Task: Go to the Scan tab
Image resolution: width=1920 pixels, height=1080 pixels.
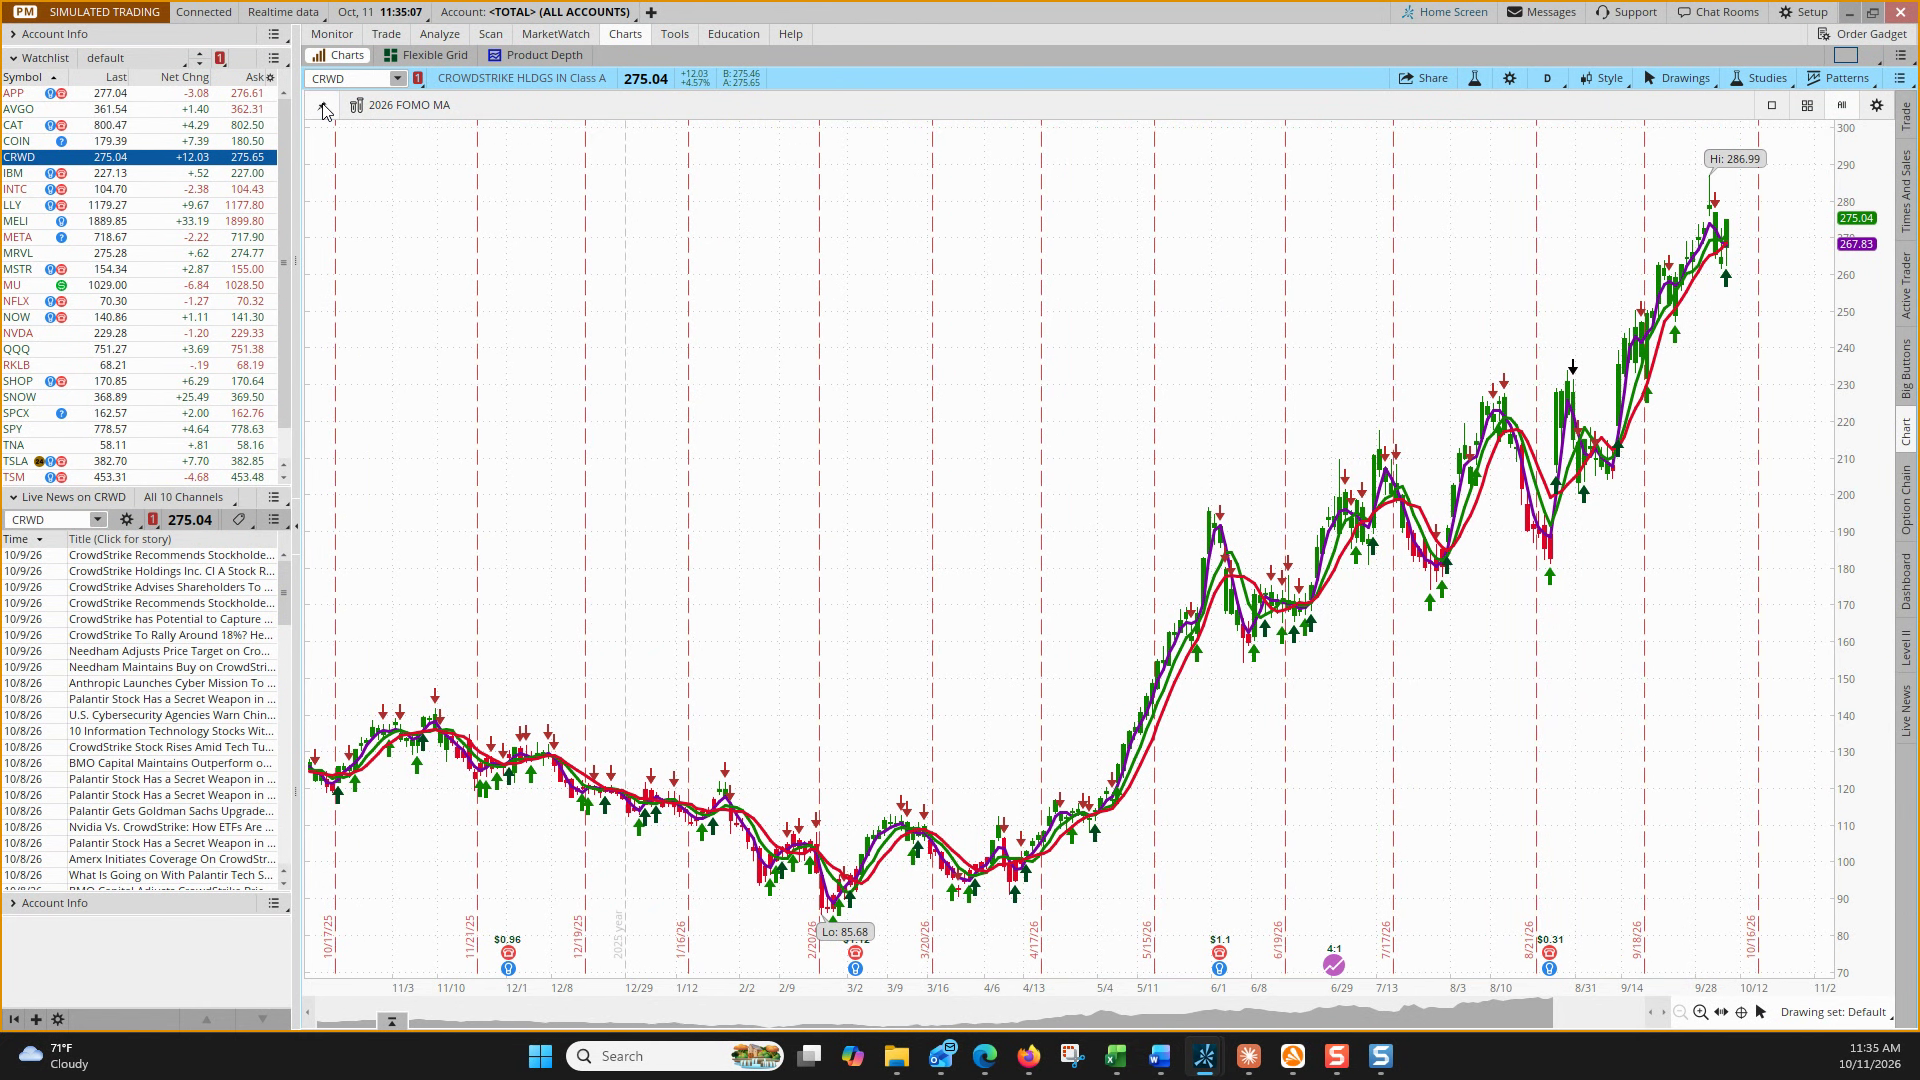Action: [x=490, y=34]
